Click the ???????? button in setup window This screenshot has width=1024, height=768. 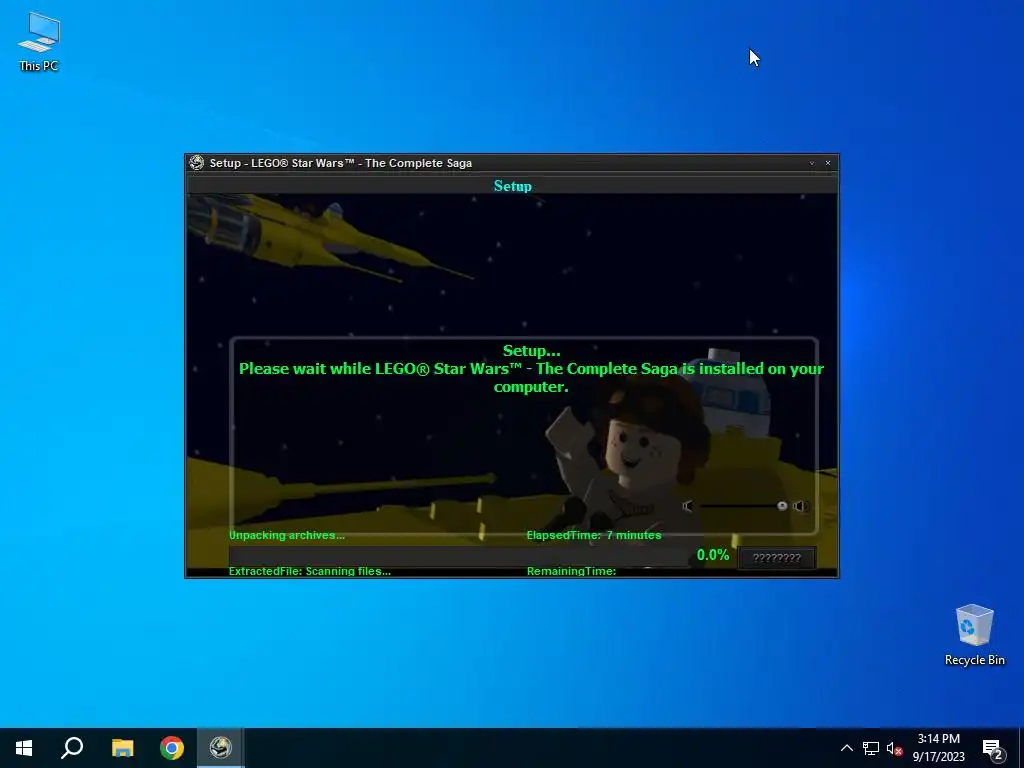coord(776,558)
